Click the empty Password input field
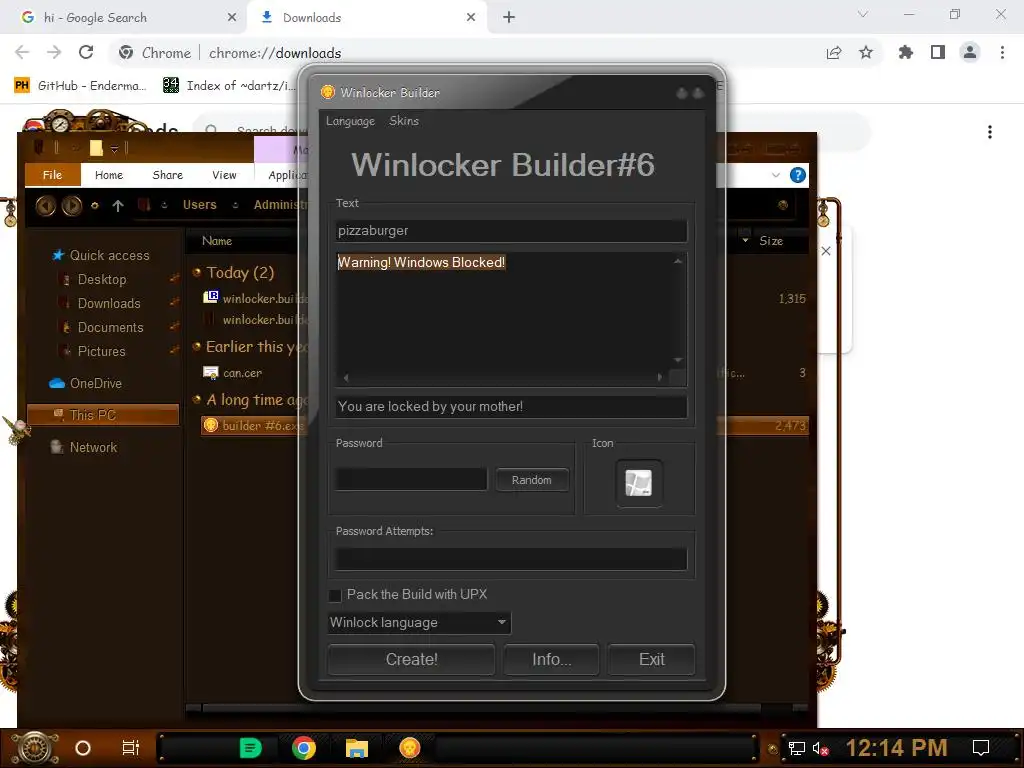 tap(411, 480)
